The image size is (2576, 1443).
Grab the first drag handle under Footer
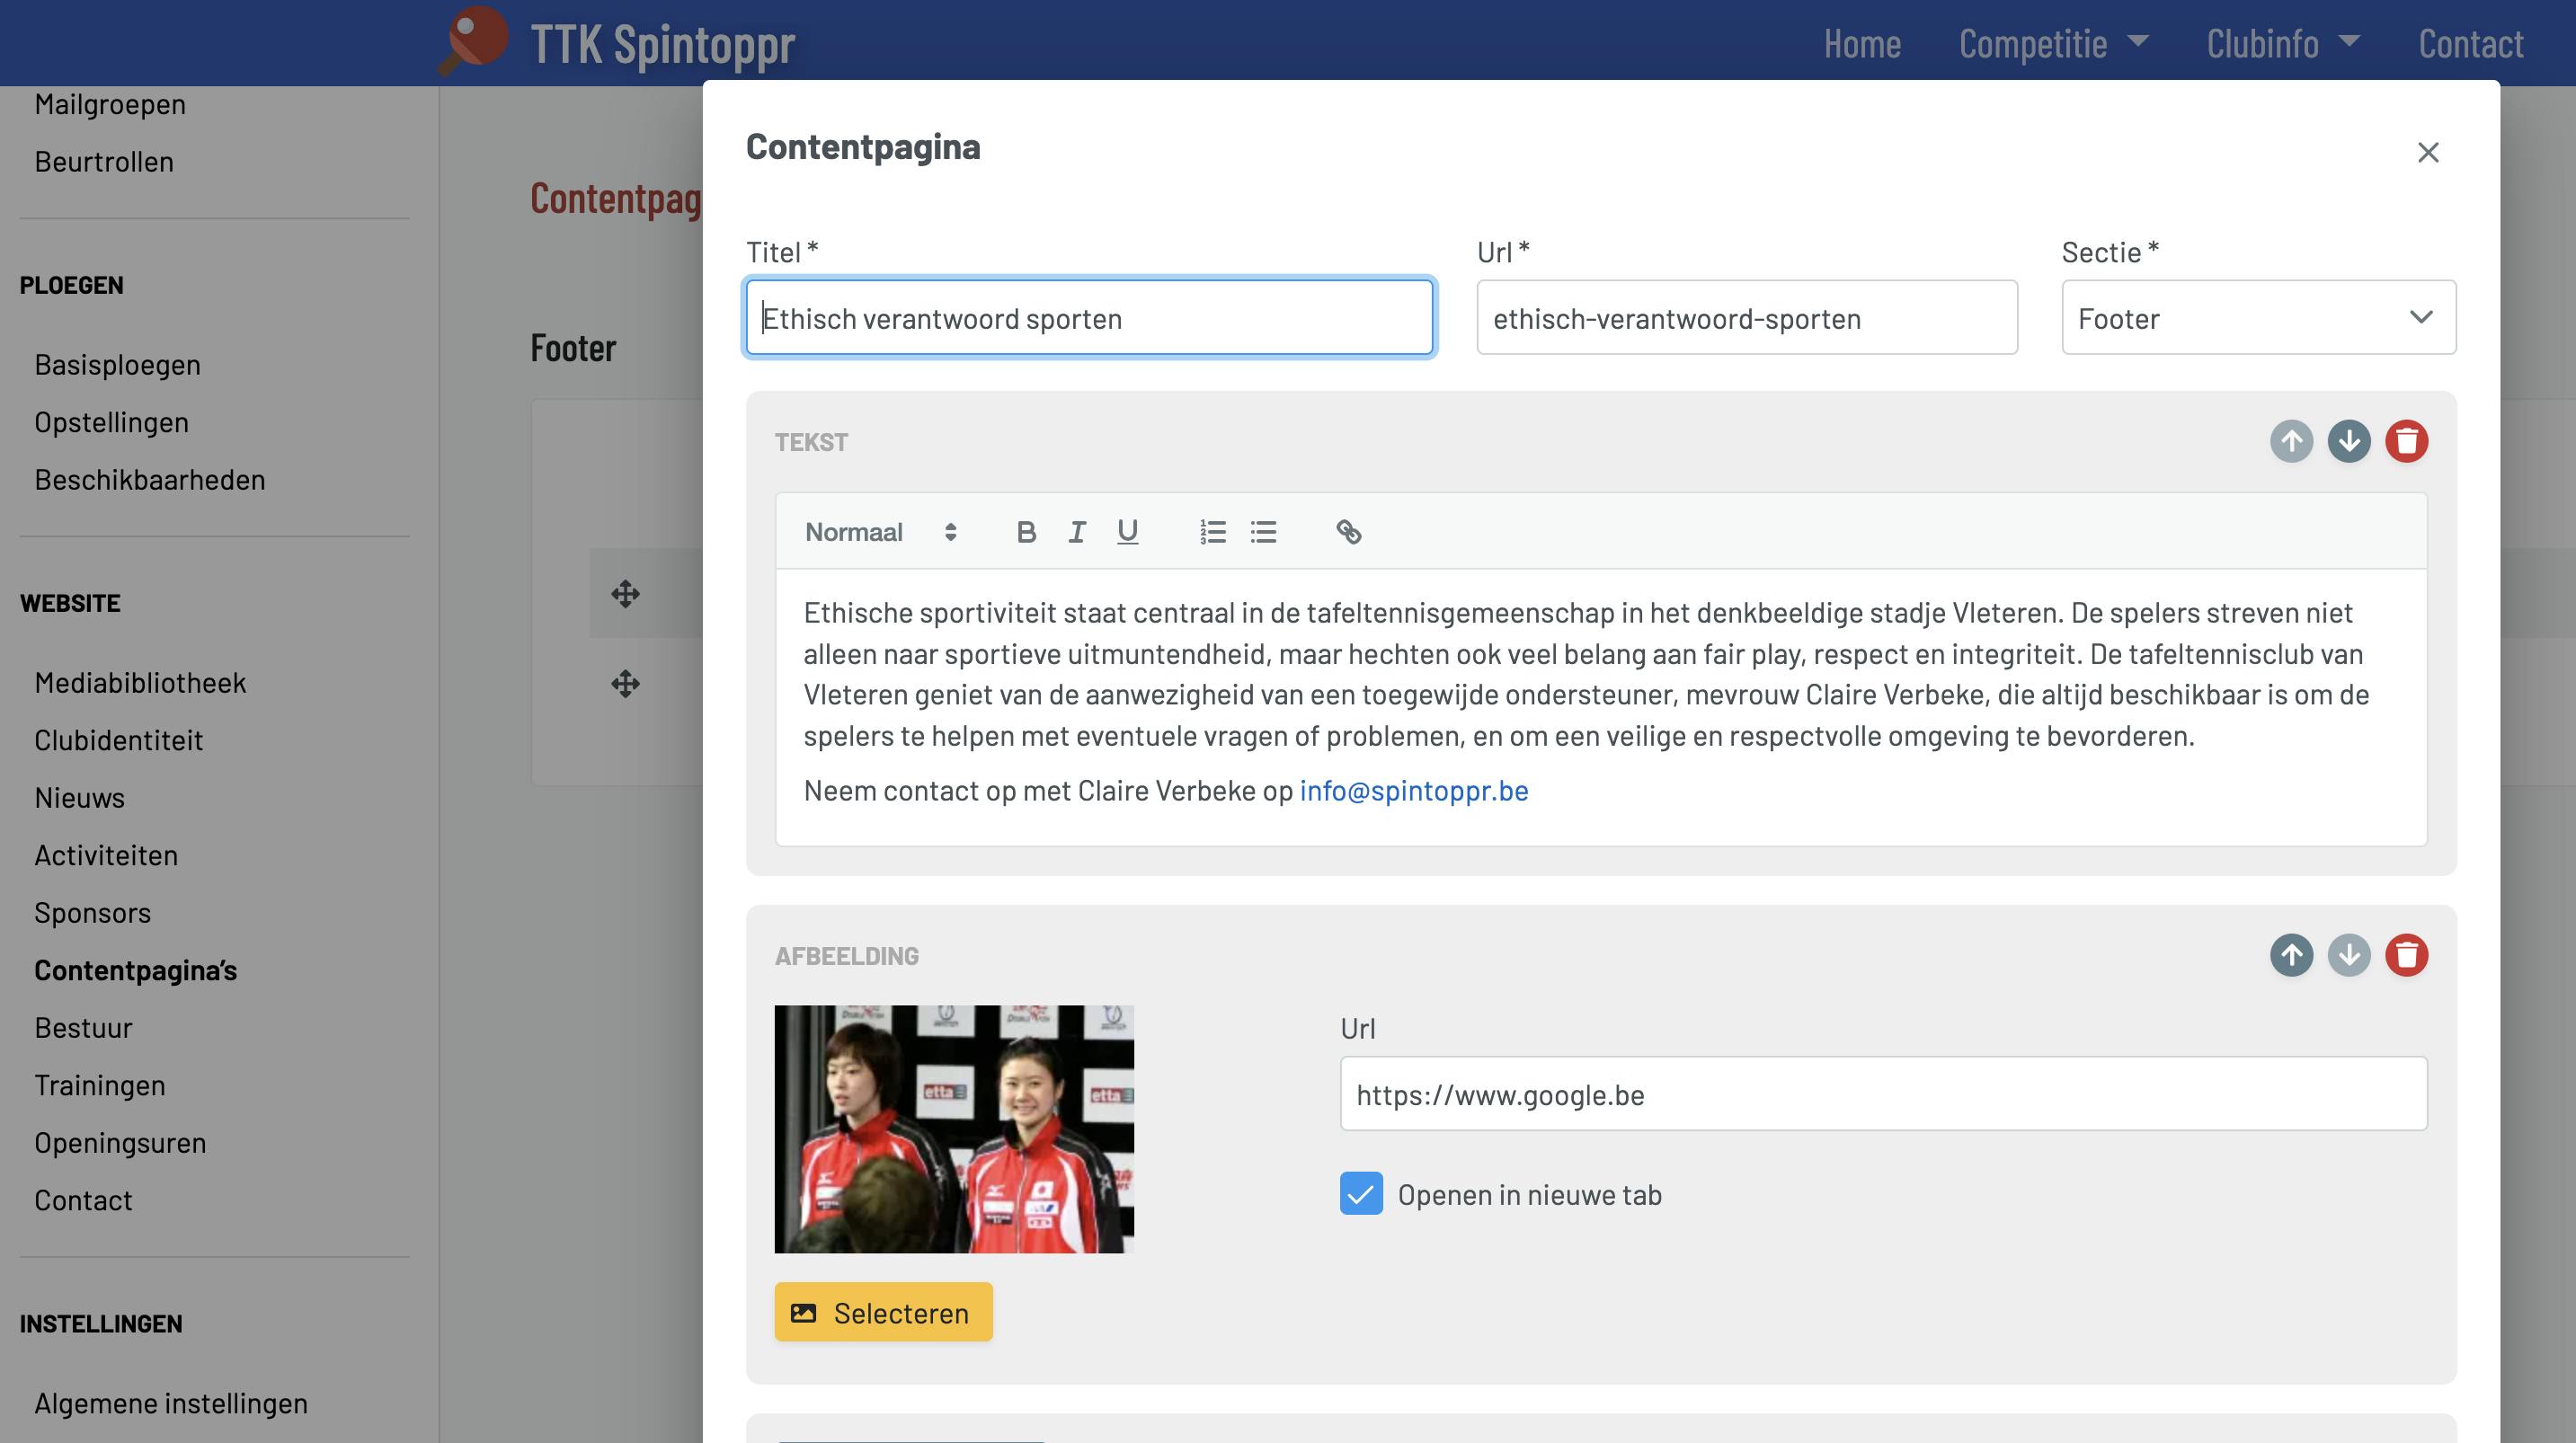tap(626, 594)
